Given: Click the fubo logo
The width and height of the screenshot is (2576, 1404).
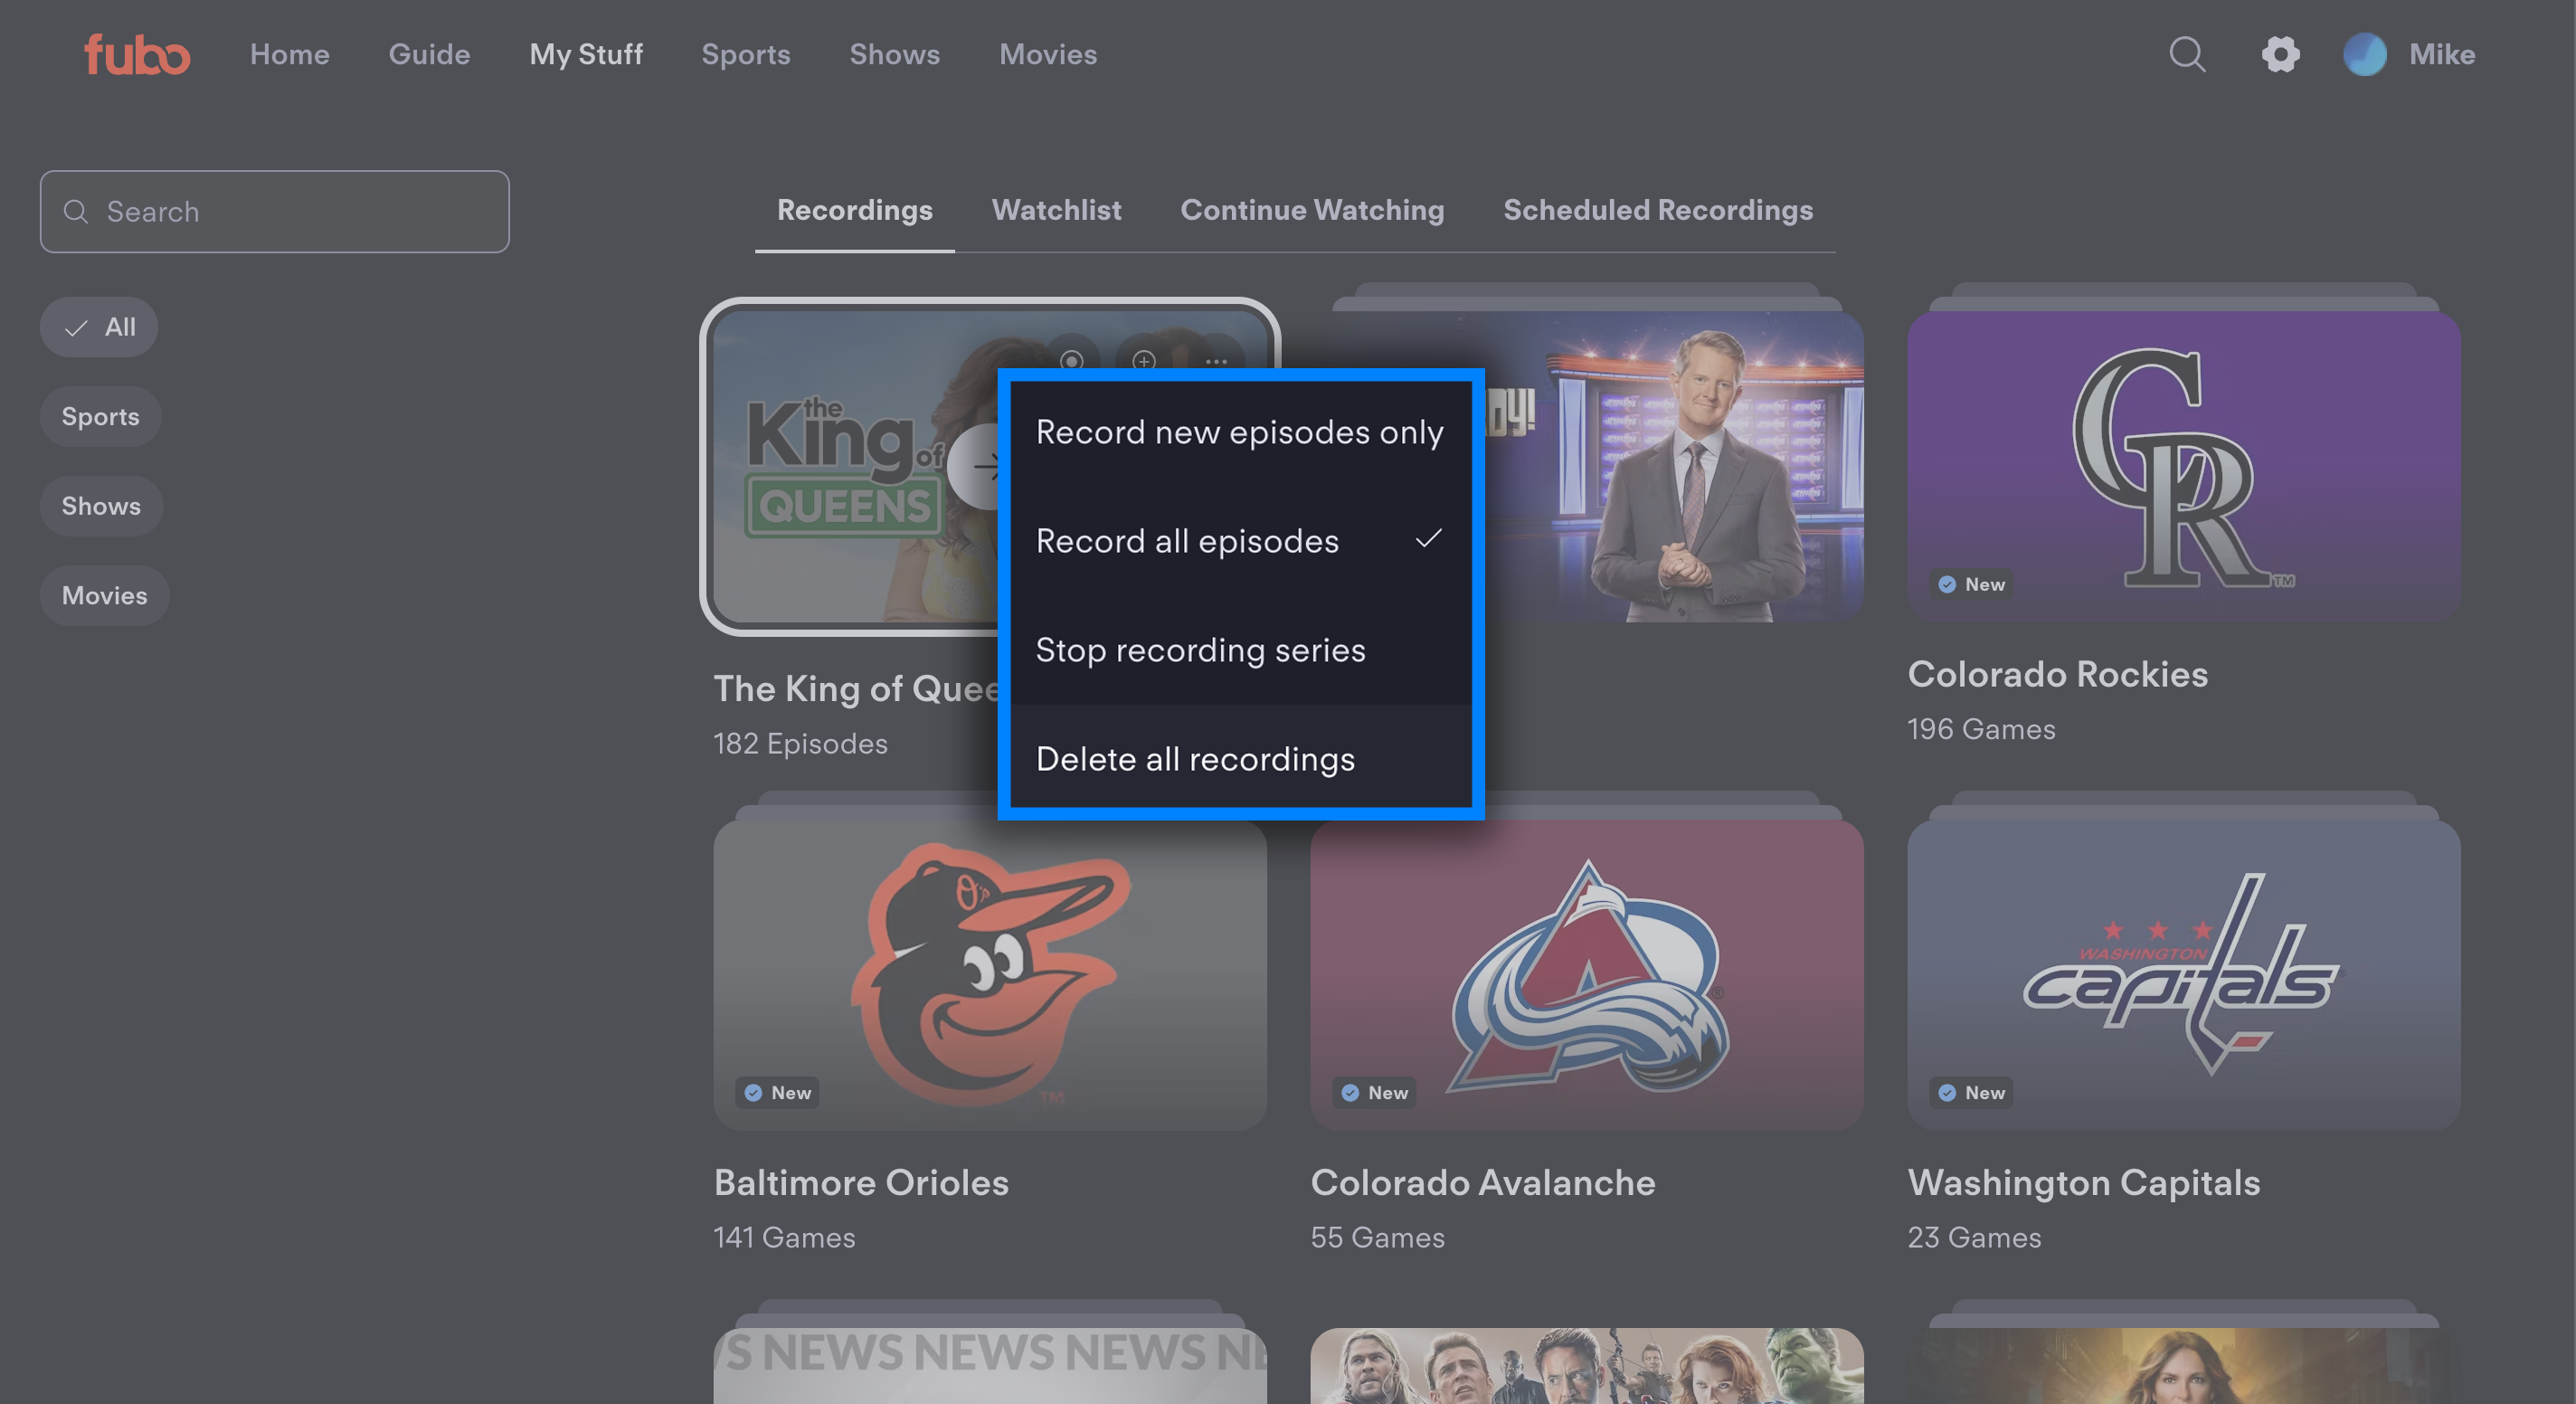Looking at the screenshot, I should 137,54.
